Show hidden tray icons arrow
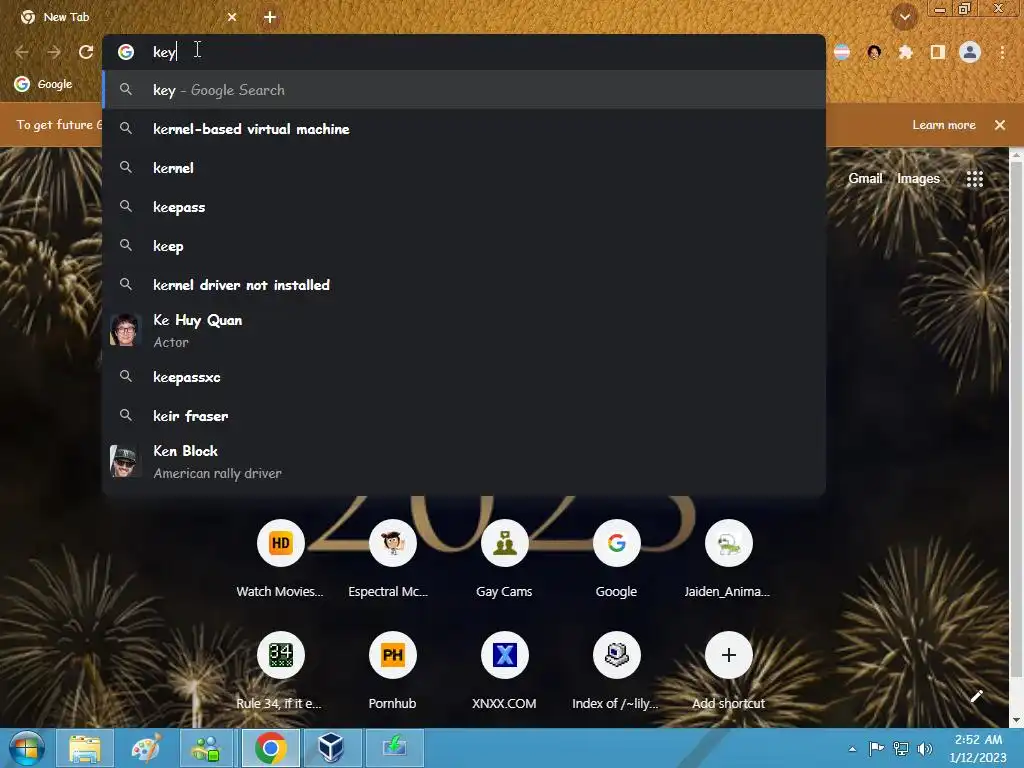Viewport: 1024px width, 768px height. tap(852, 749)
